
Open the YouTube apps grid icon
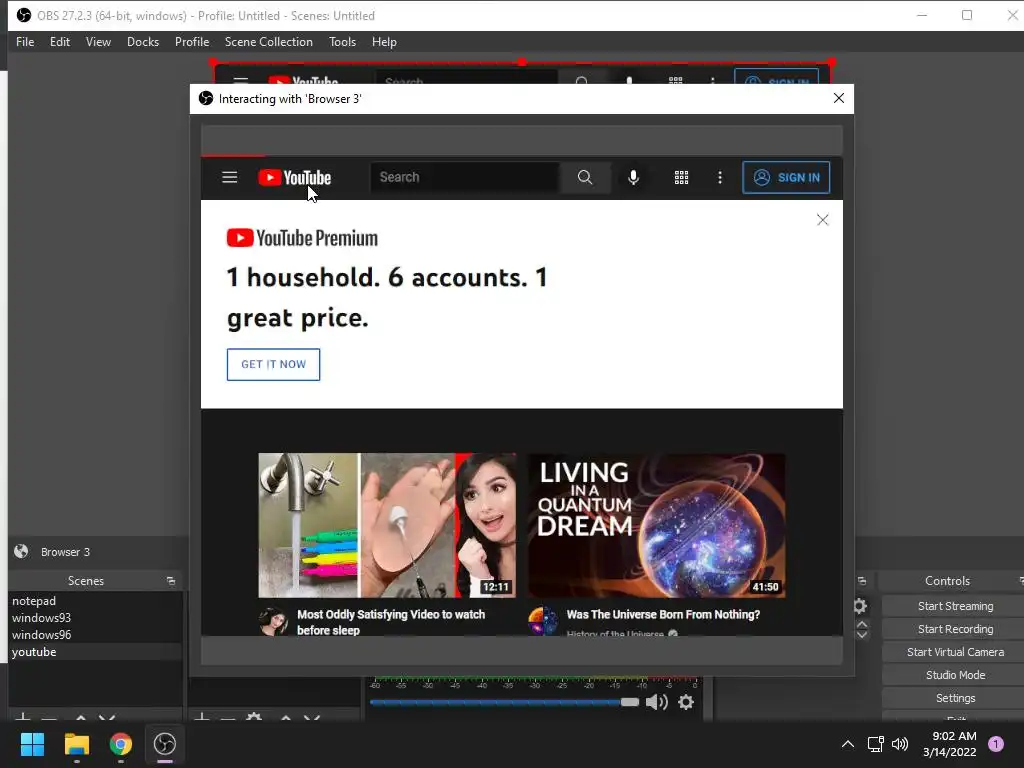681,178
